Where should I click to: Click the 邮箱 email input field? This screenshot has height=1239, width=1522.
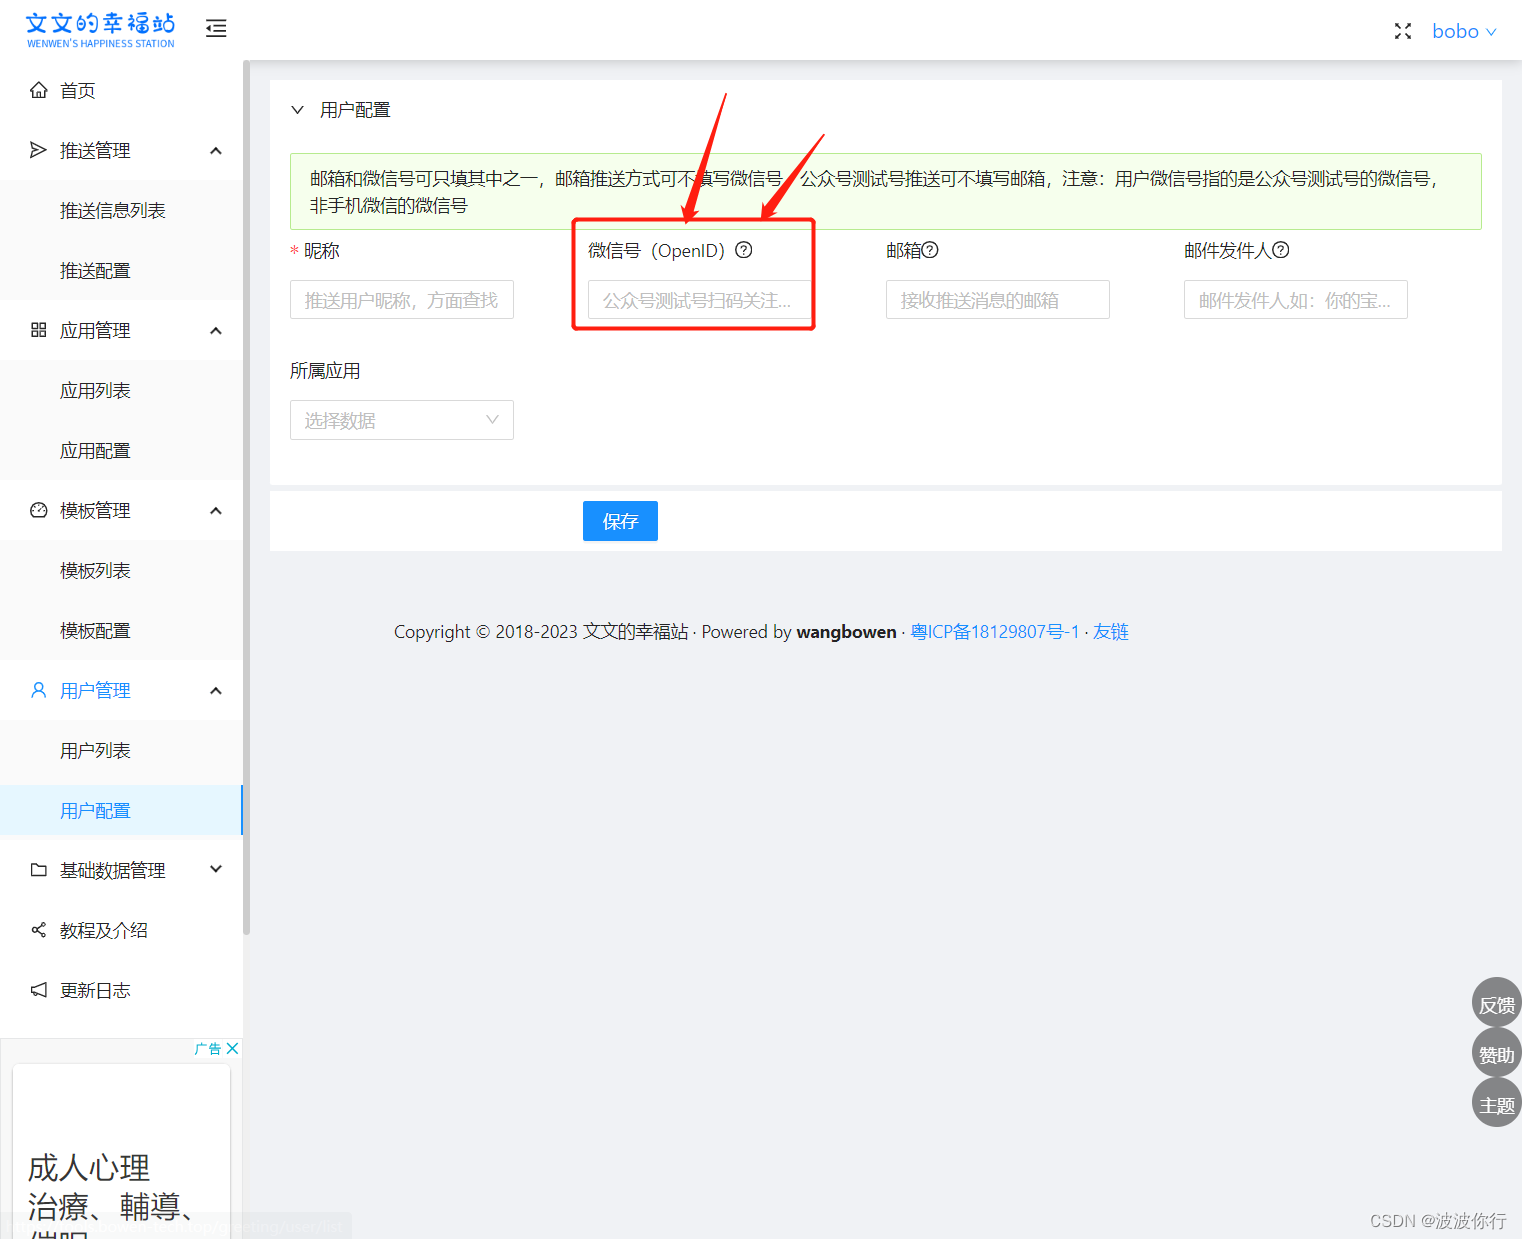998,300
